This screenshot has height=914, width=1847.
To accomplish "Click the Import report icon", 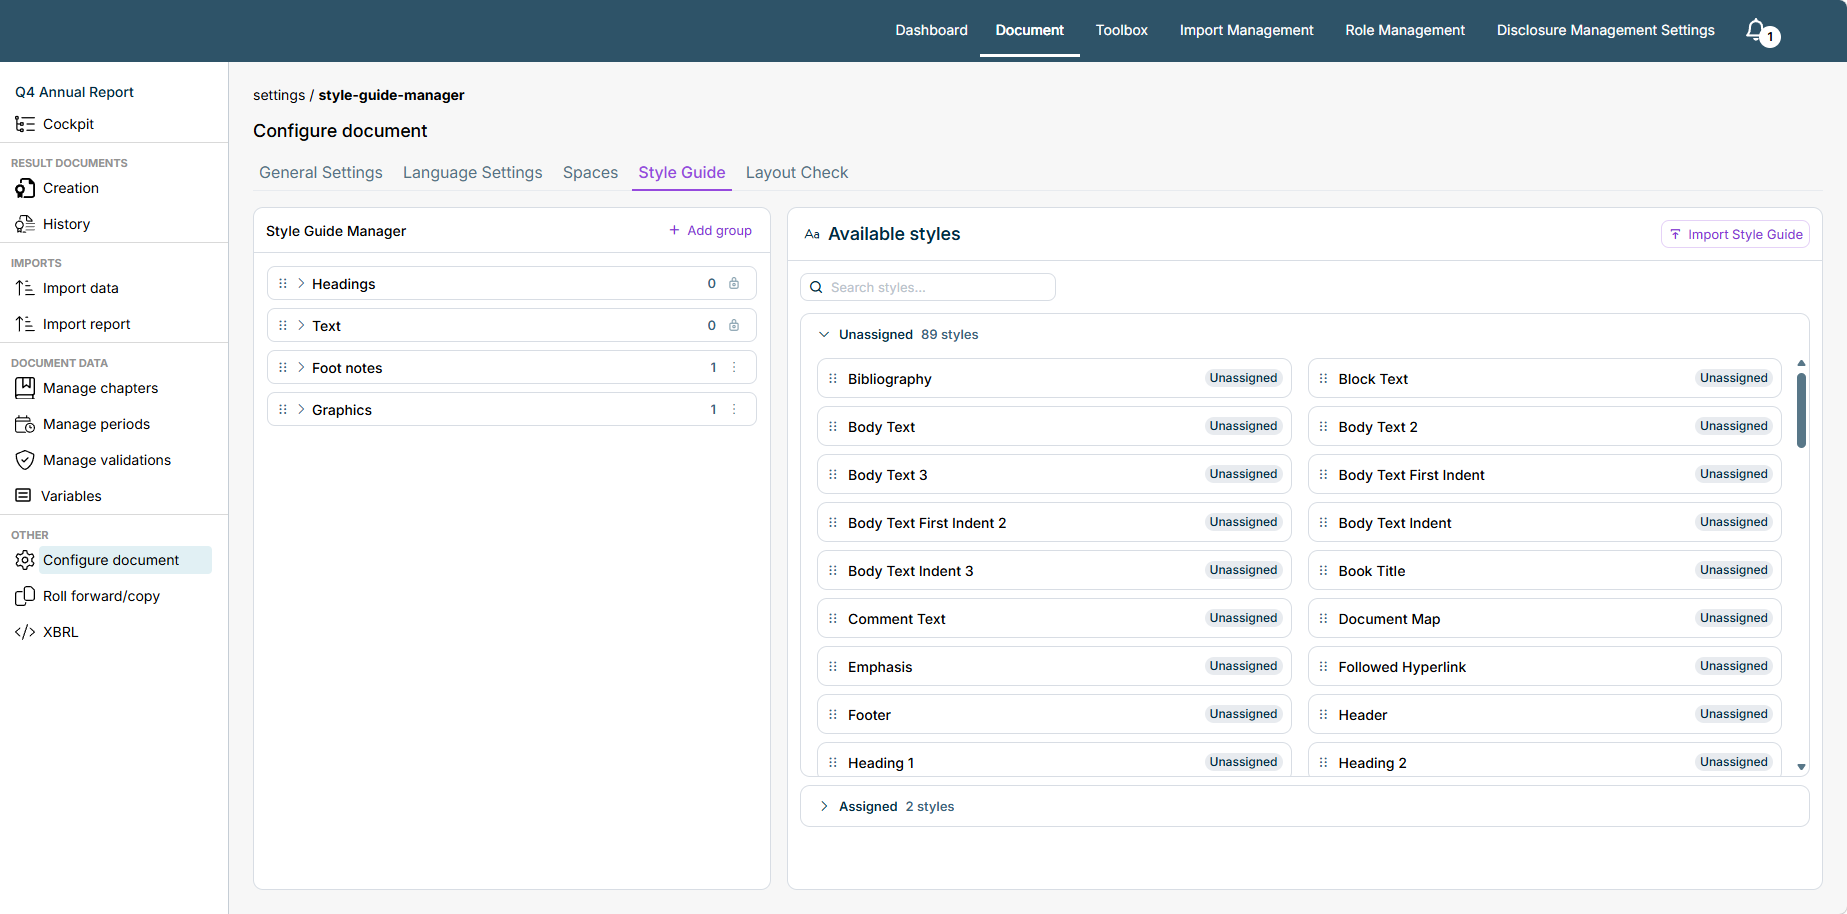I will tap(25, 324).
